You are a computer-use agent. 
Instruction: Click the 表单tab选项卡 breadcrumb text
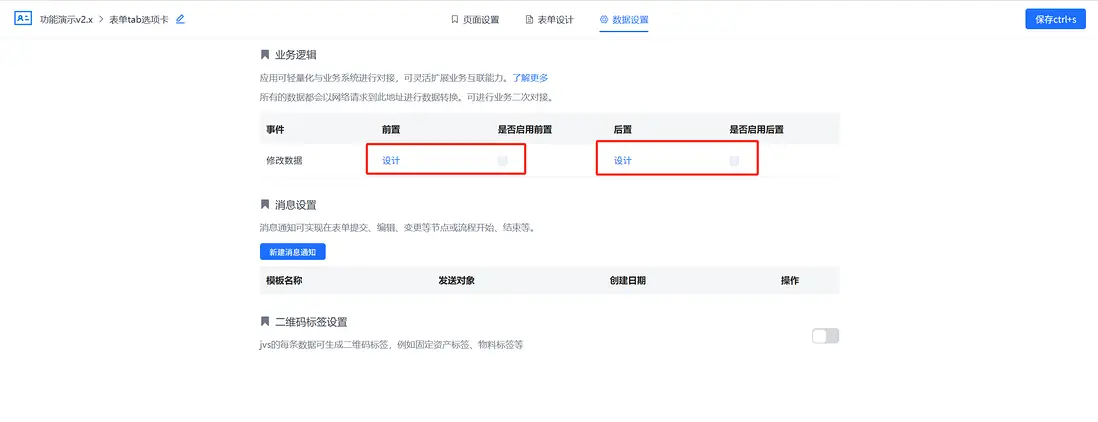pyautogui.click(x=139, y=20)
